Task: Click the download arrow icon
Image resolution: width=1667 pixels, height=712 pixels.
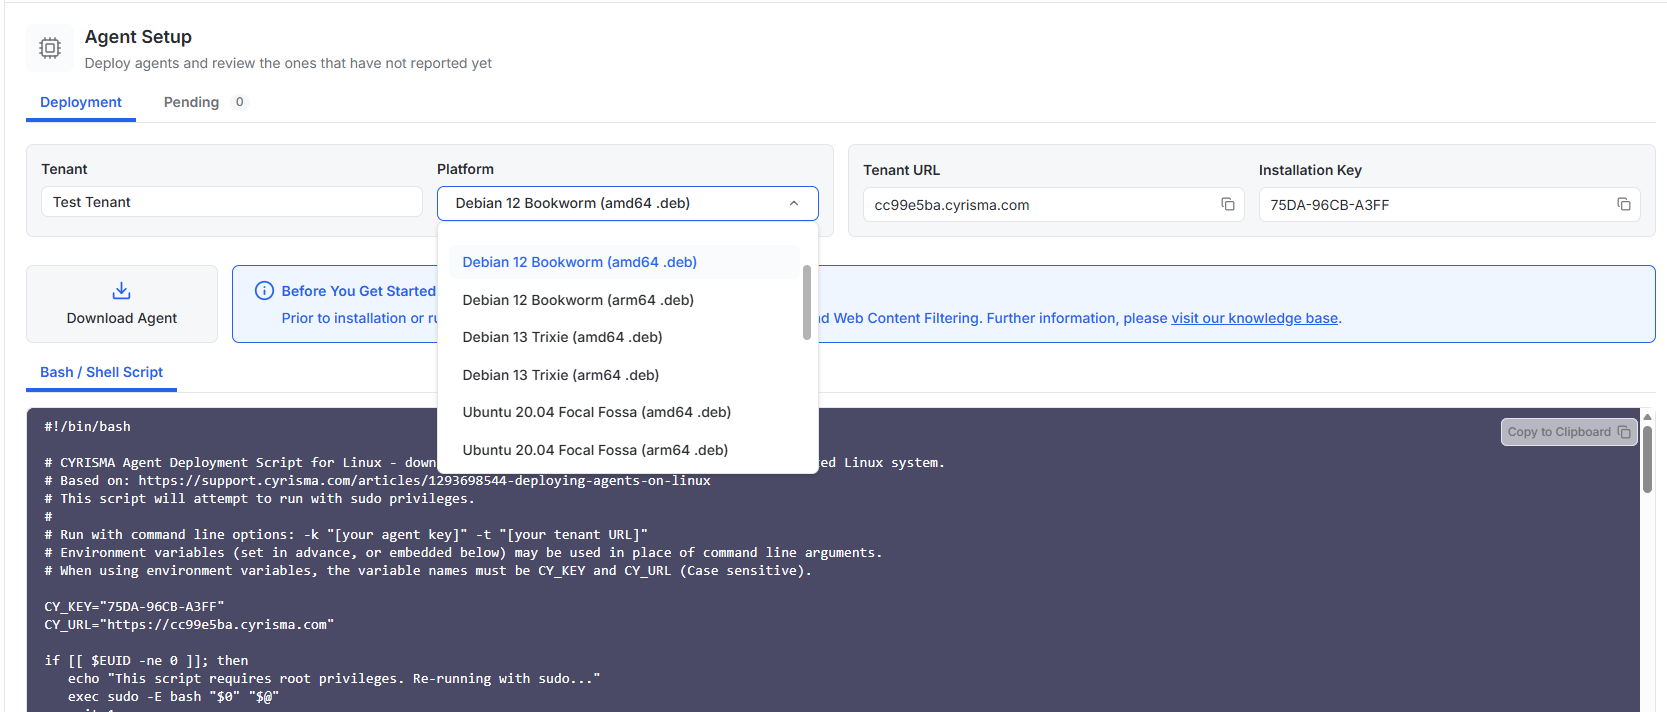Action: click(121, 291)
